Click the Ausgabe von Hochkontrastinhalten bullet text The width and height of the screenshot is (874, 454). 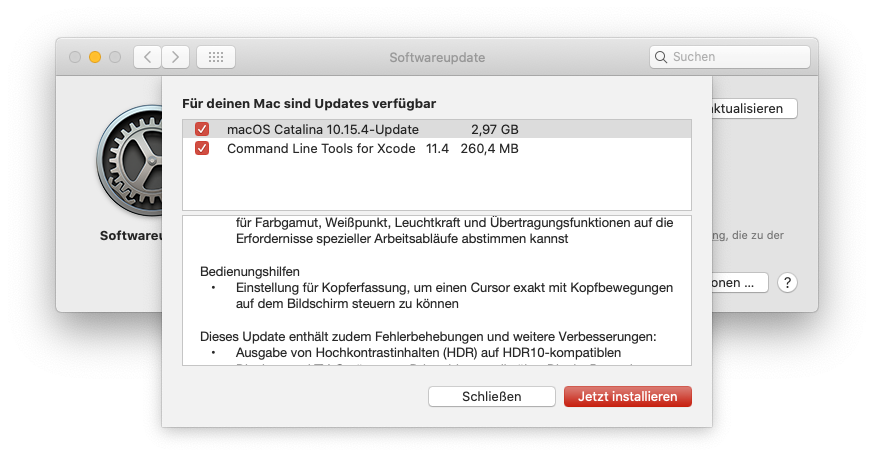(x=428, y=353)
